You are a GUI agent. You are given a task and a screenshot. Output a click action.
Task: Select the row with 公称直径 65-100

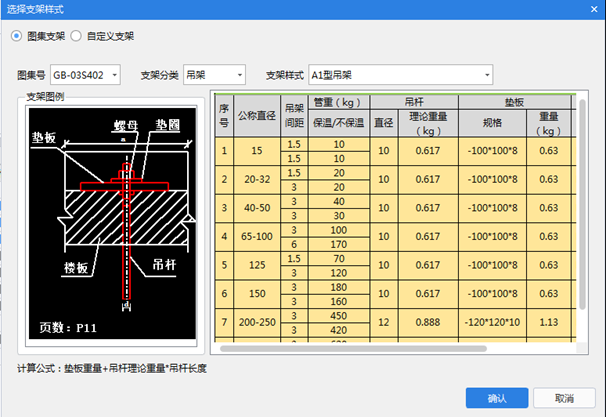tap(259, 236)
